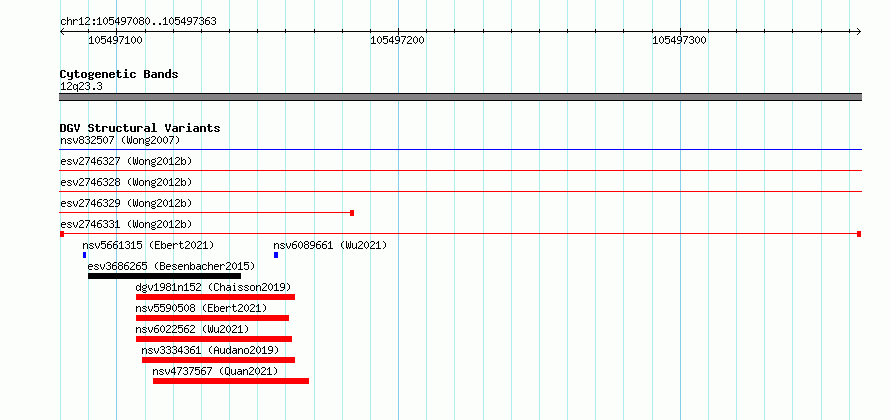This screenshot has width=890, height=420.
Task: Open variant nsv5590508 (Ebert2021) label
Action: 201,308
